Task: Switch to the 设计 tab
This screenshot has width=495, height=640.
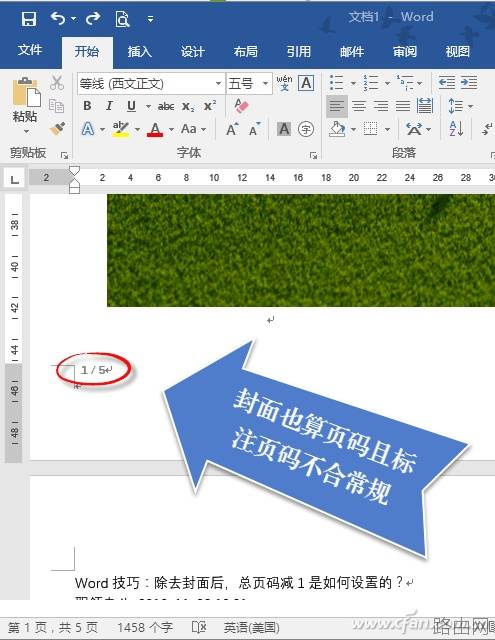Action: coord(192,51)
